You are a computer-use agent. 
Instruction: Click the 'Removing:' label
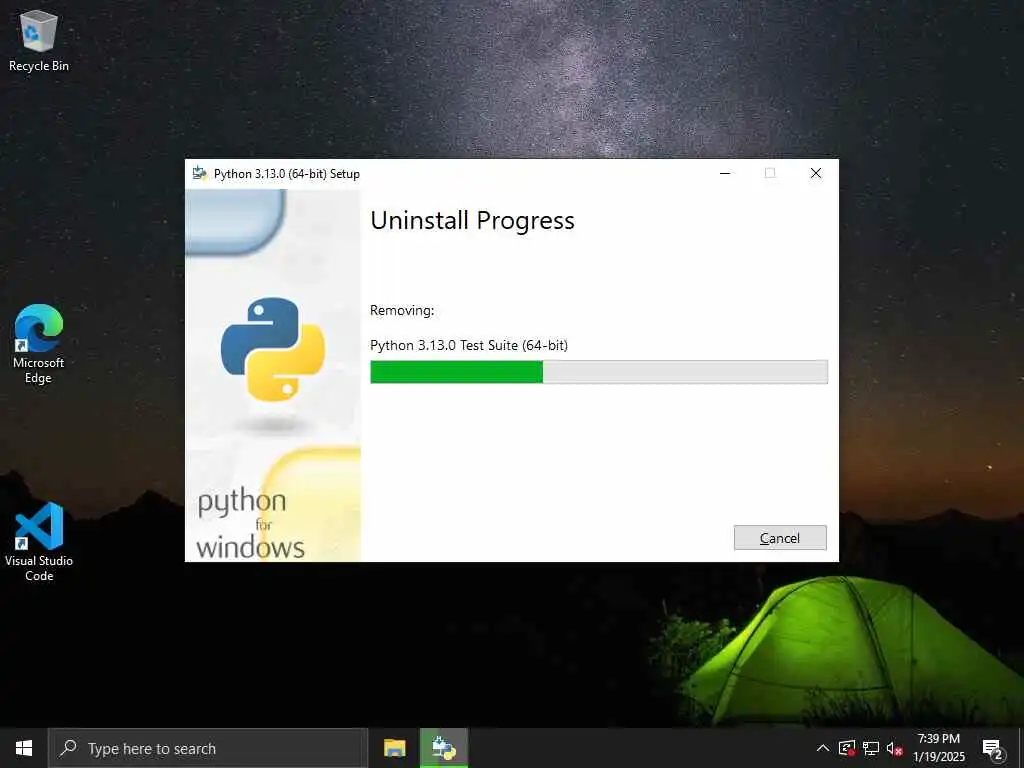click(402, 310)
